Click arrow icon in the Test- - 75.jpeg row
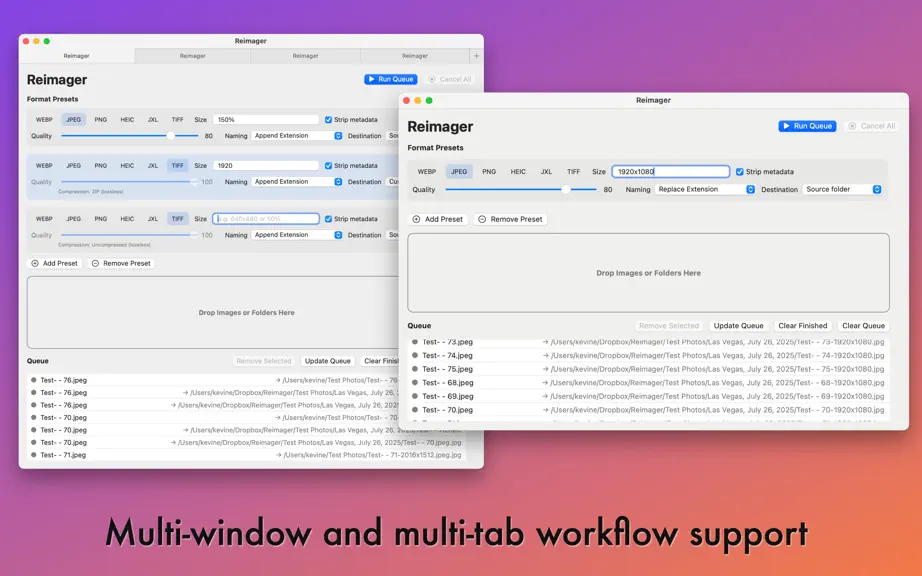This screenshot has height=576, width=922. [545, 369]
